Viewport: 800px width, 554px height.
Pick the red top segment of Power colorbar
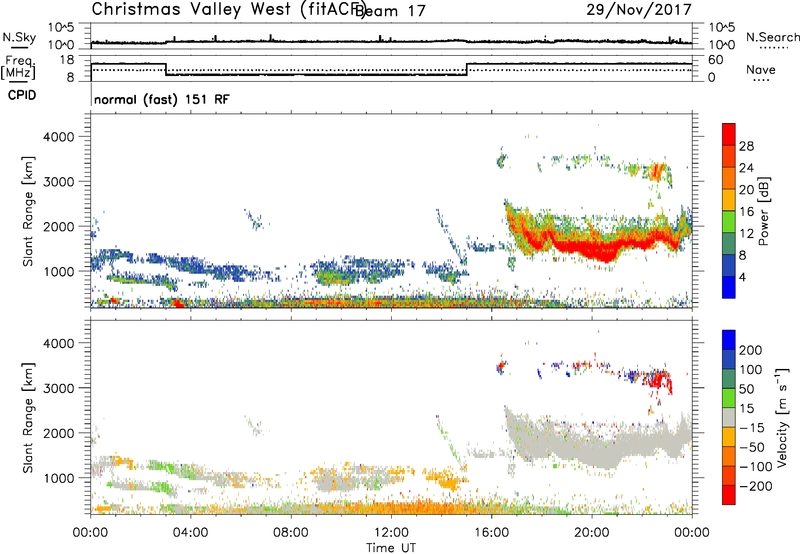pos(729,134)
